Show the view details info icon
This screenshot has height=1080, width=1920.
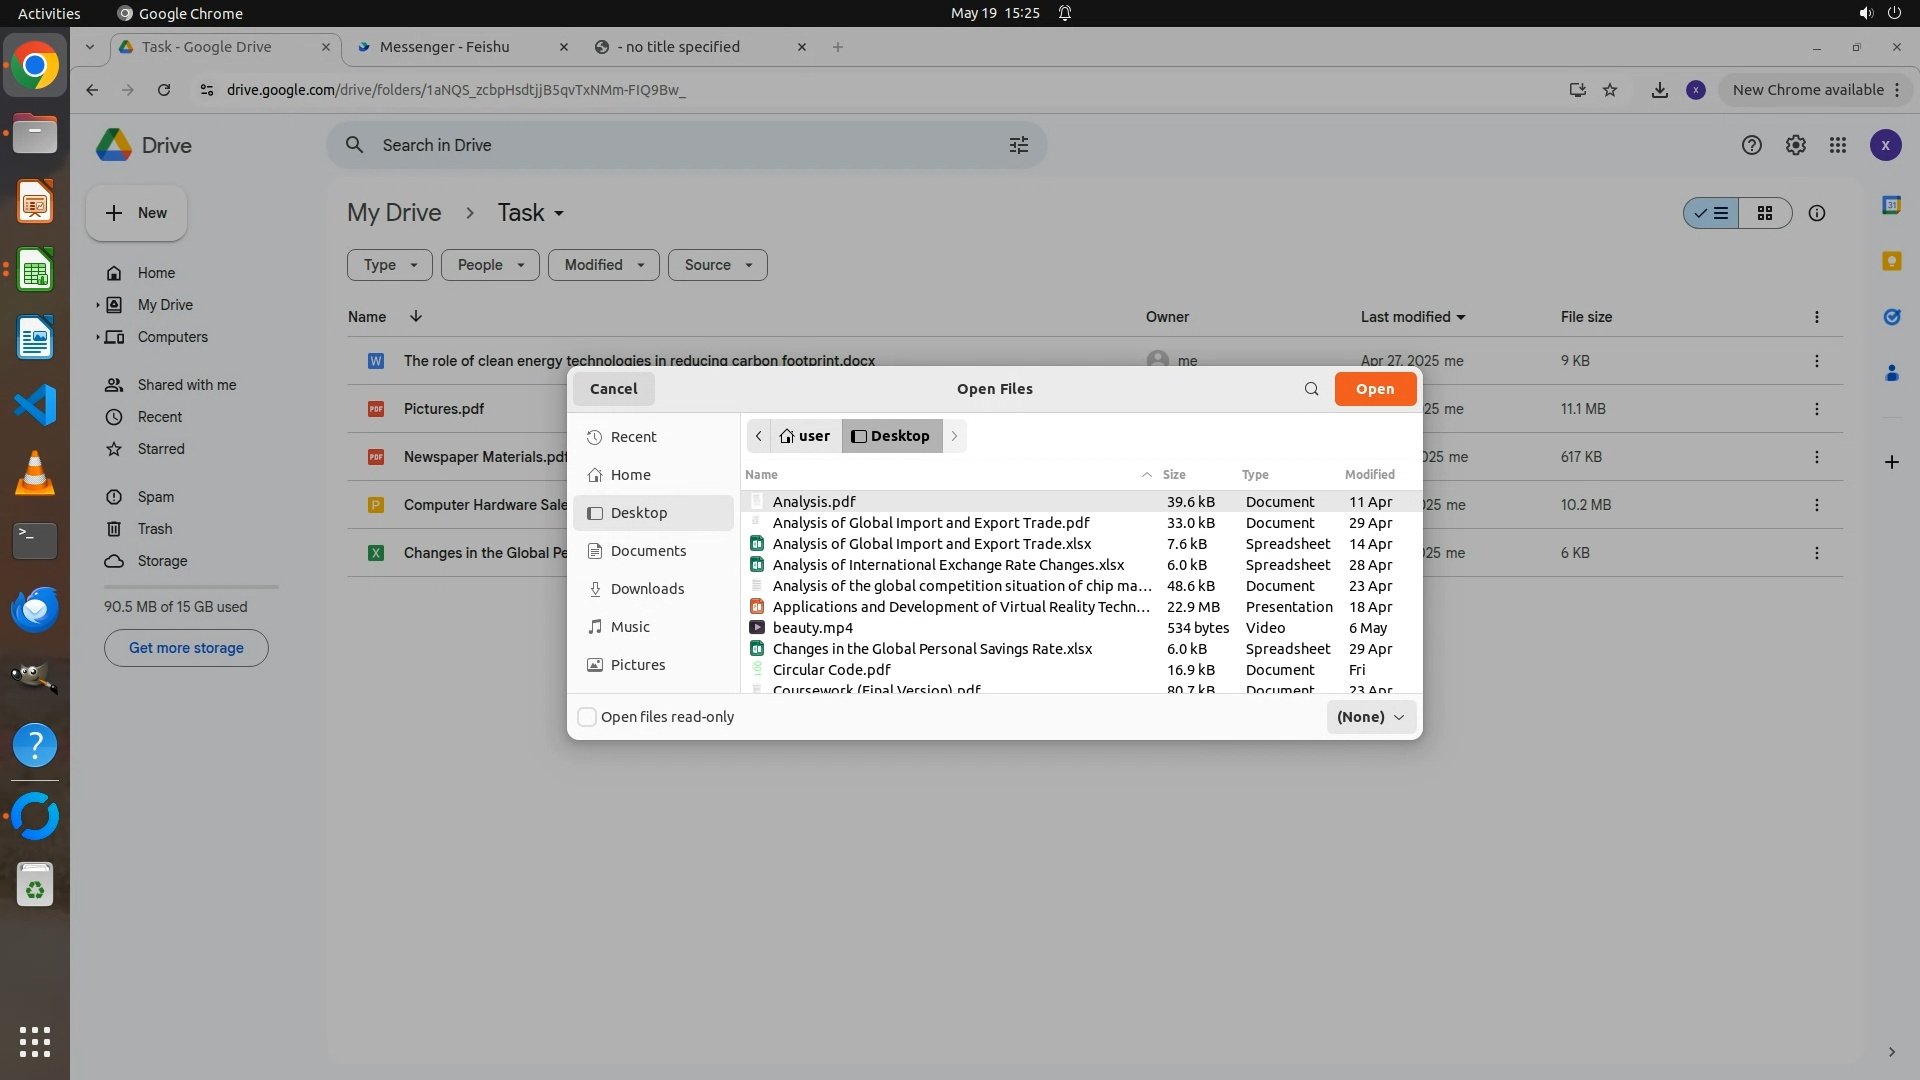point(1816,214)
